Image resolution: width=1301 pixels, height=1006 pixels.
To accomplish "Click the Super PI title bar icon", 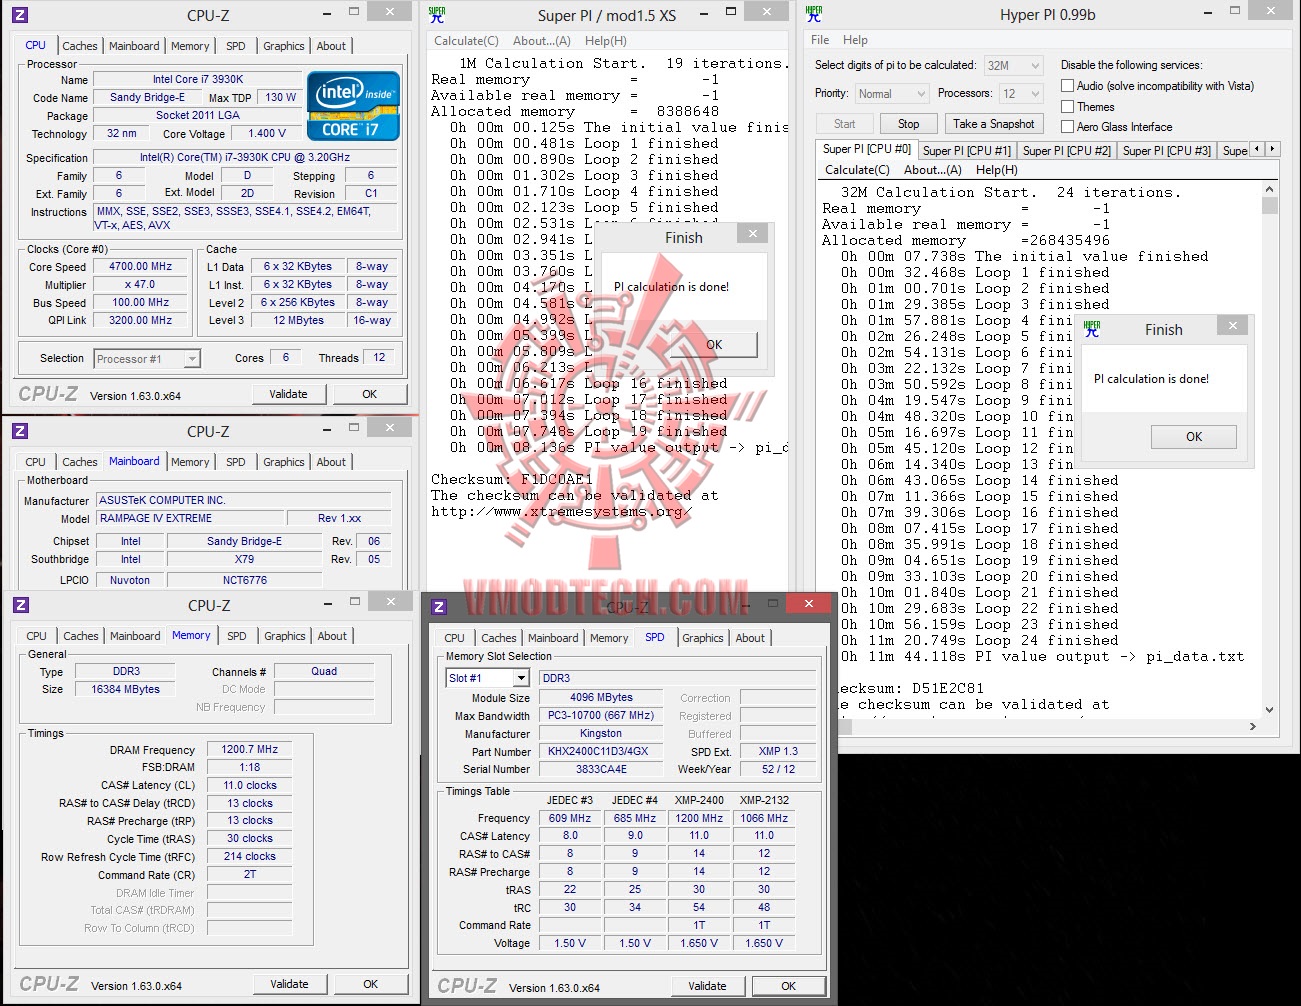I will point(437,15).
